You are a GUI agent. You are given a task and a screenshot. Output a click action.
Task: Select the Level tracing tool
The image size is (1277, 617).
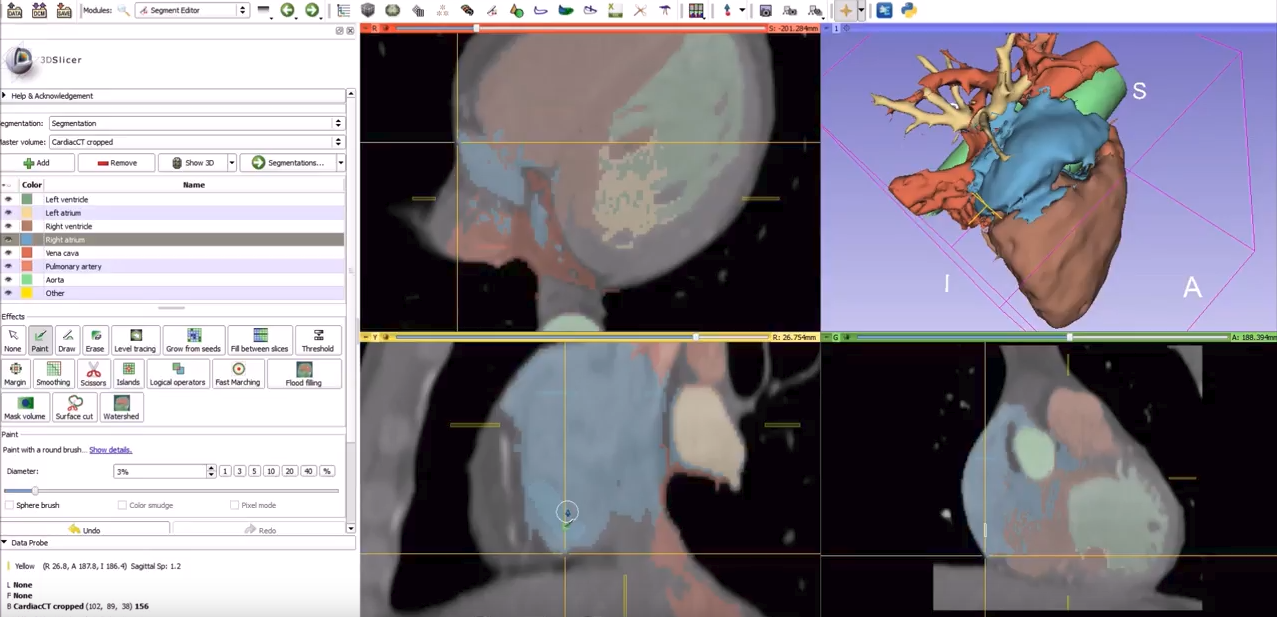[x=135, y=341]
